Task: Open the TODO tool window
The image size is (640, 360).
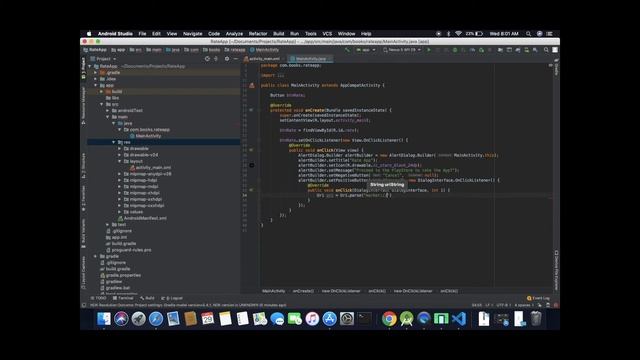Action: (98, 298)
